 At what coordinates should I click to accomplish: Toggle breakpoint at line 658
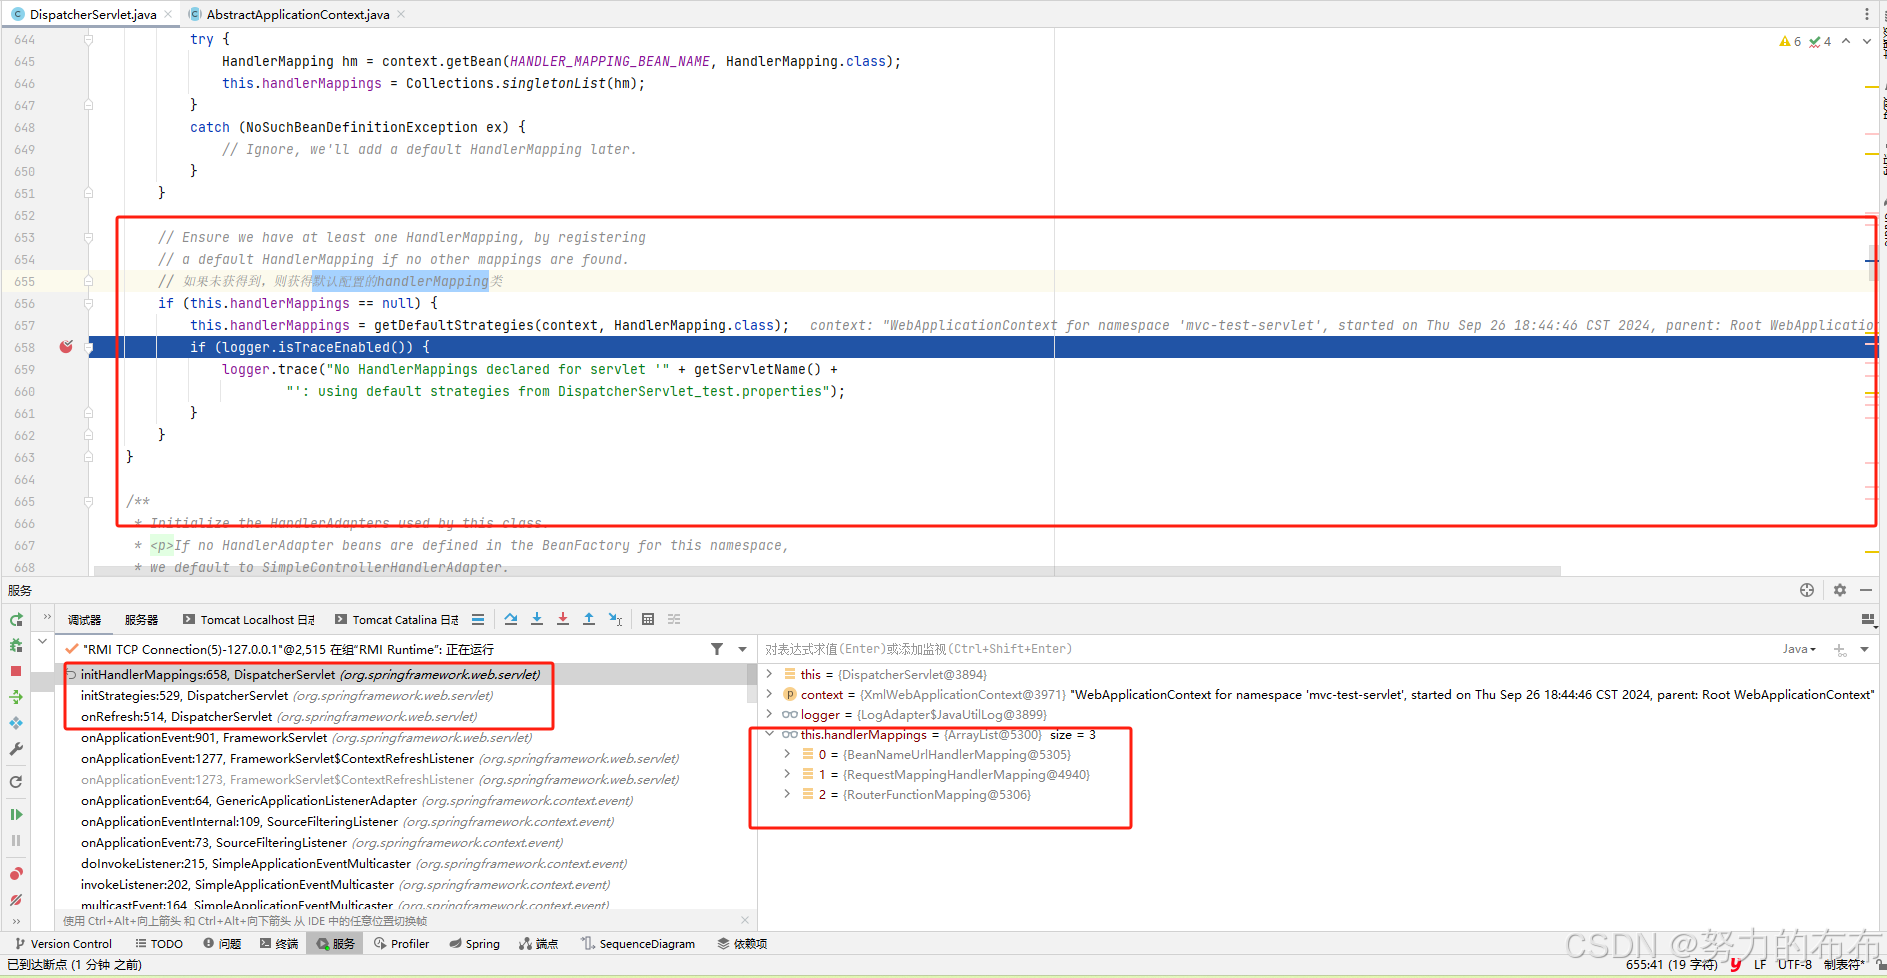click(x=66, y=347)
